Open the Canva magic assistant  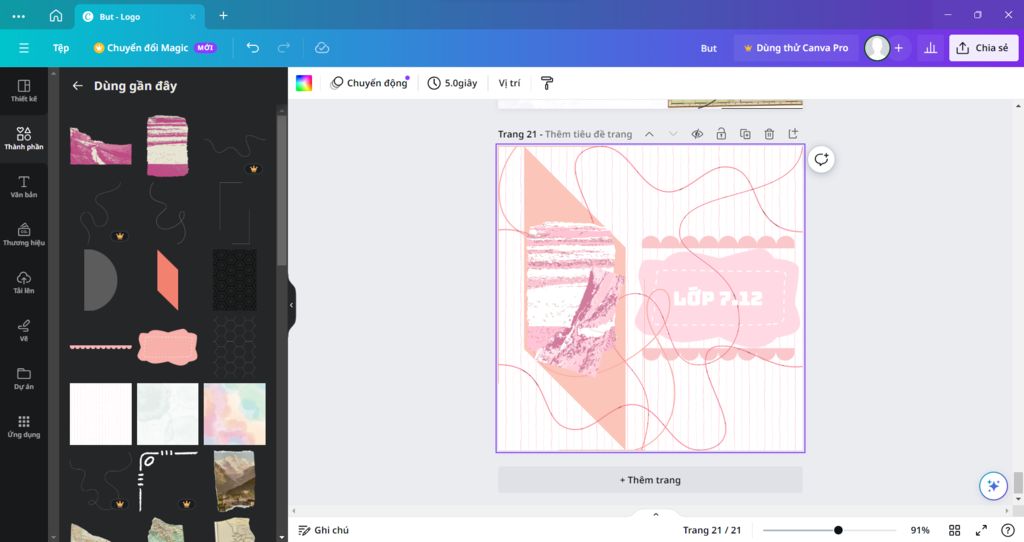[993, 486]
